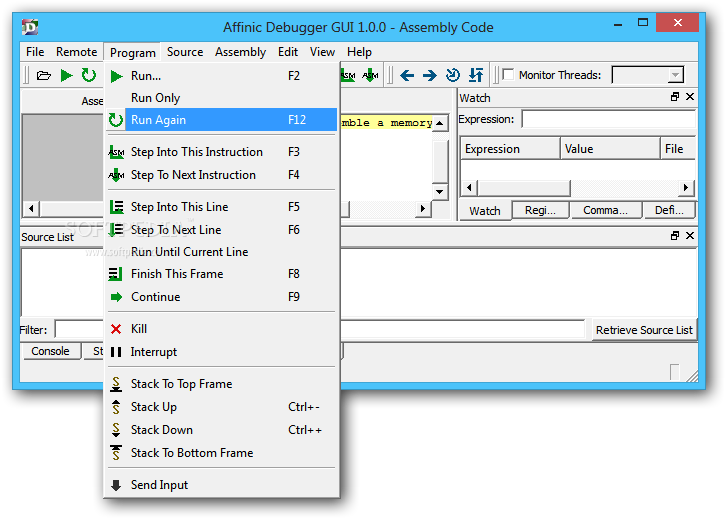This screenshot has height=519, width=726.
Task: Switch to the Defi... tab
Action: [669, 210]
